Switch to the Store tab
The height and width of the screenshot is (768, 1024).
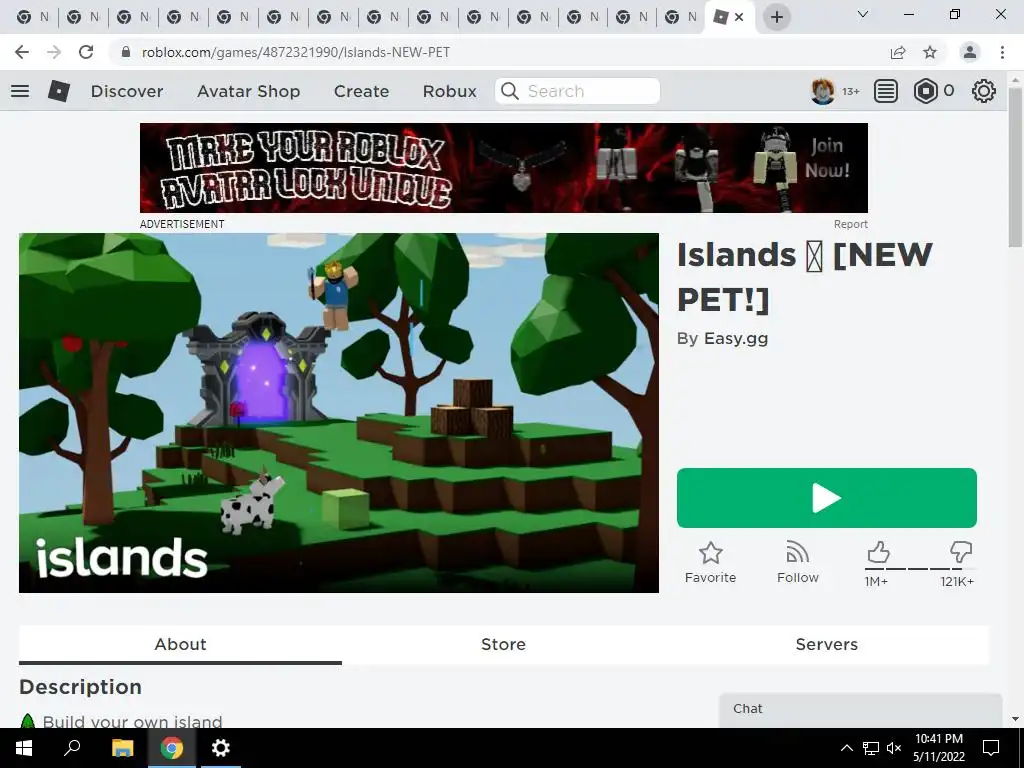tap(503, 645)
